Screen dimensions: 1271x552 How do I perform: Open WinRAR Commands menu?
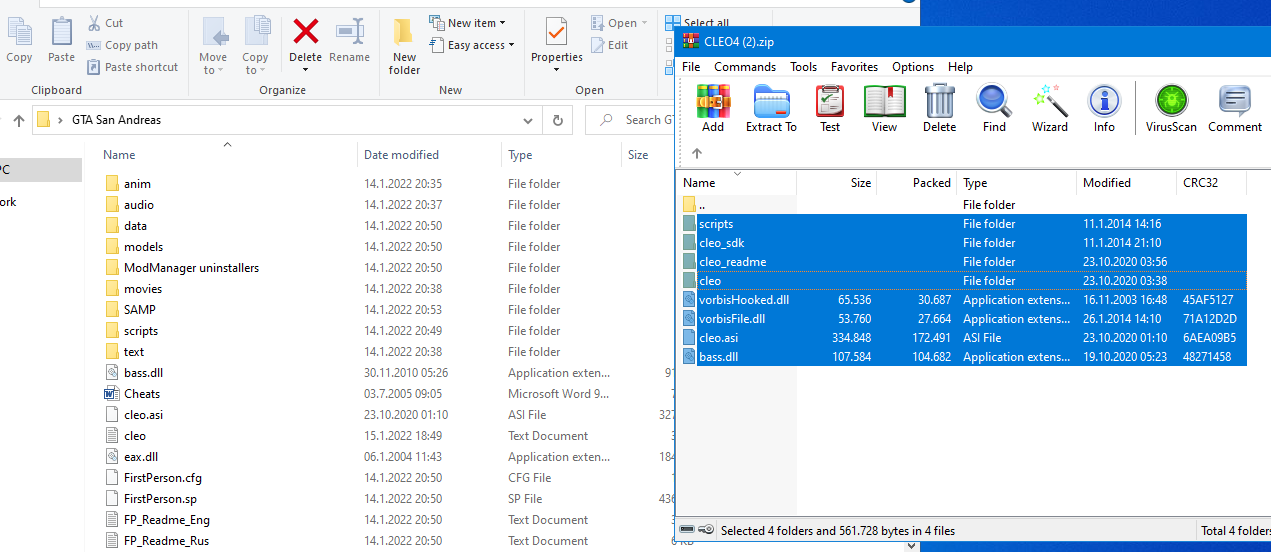[x=745, y=67]
